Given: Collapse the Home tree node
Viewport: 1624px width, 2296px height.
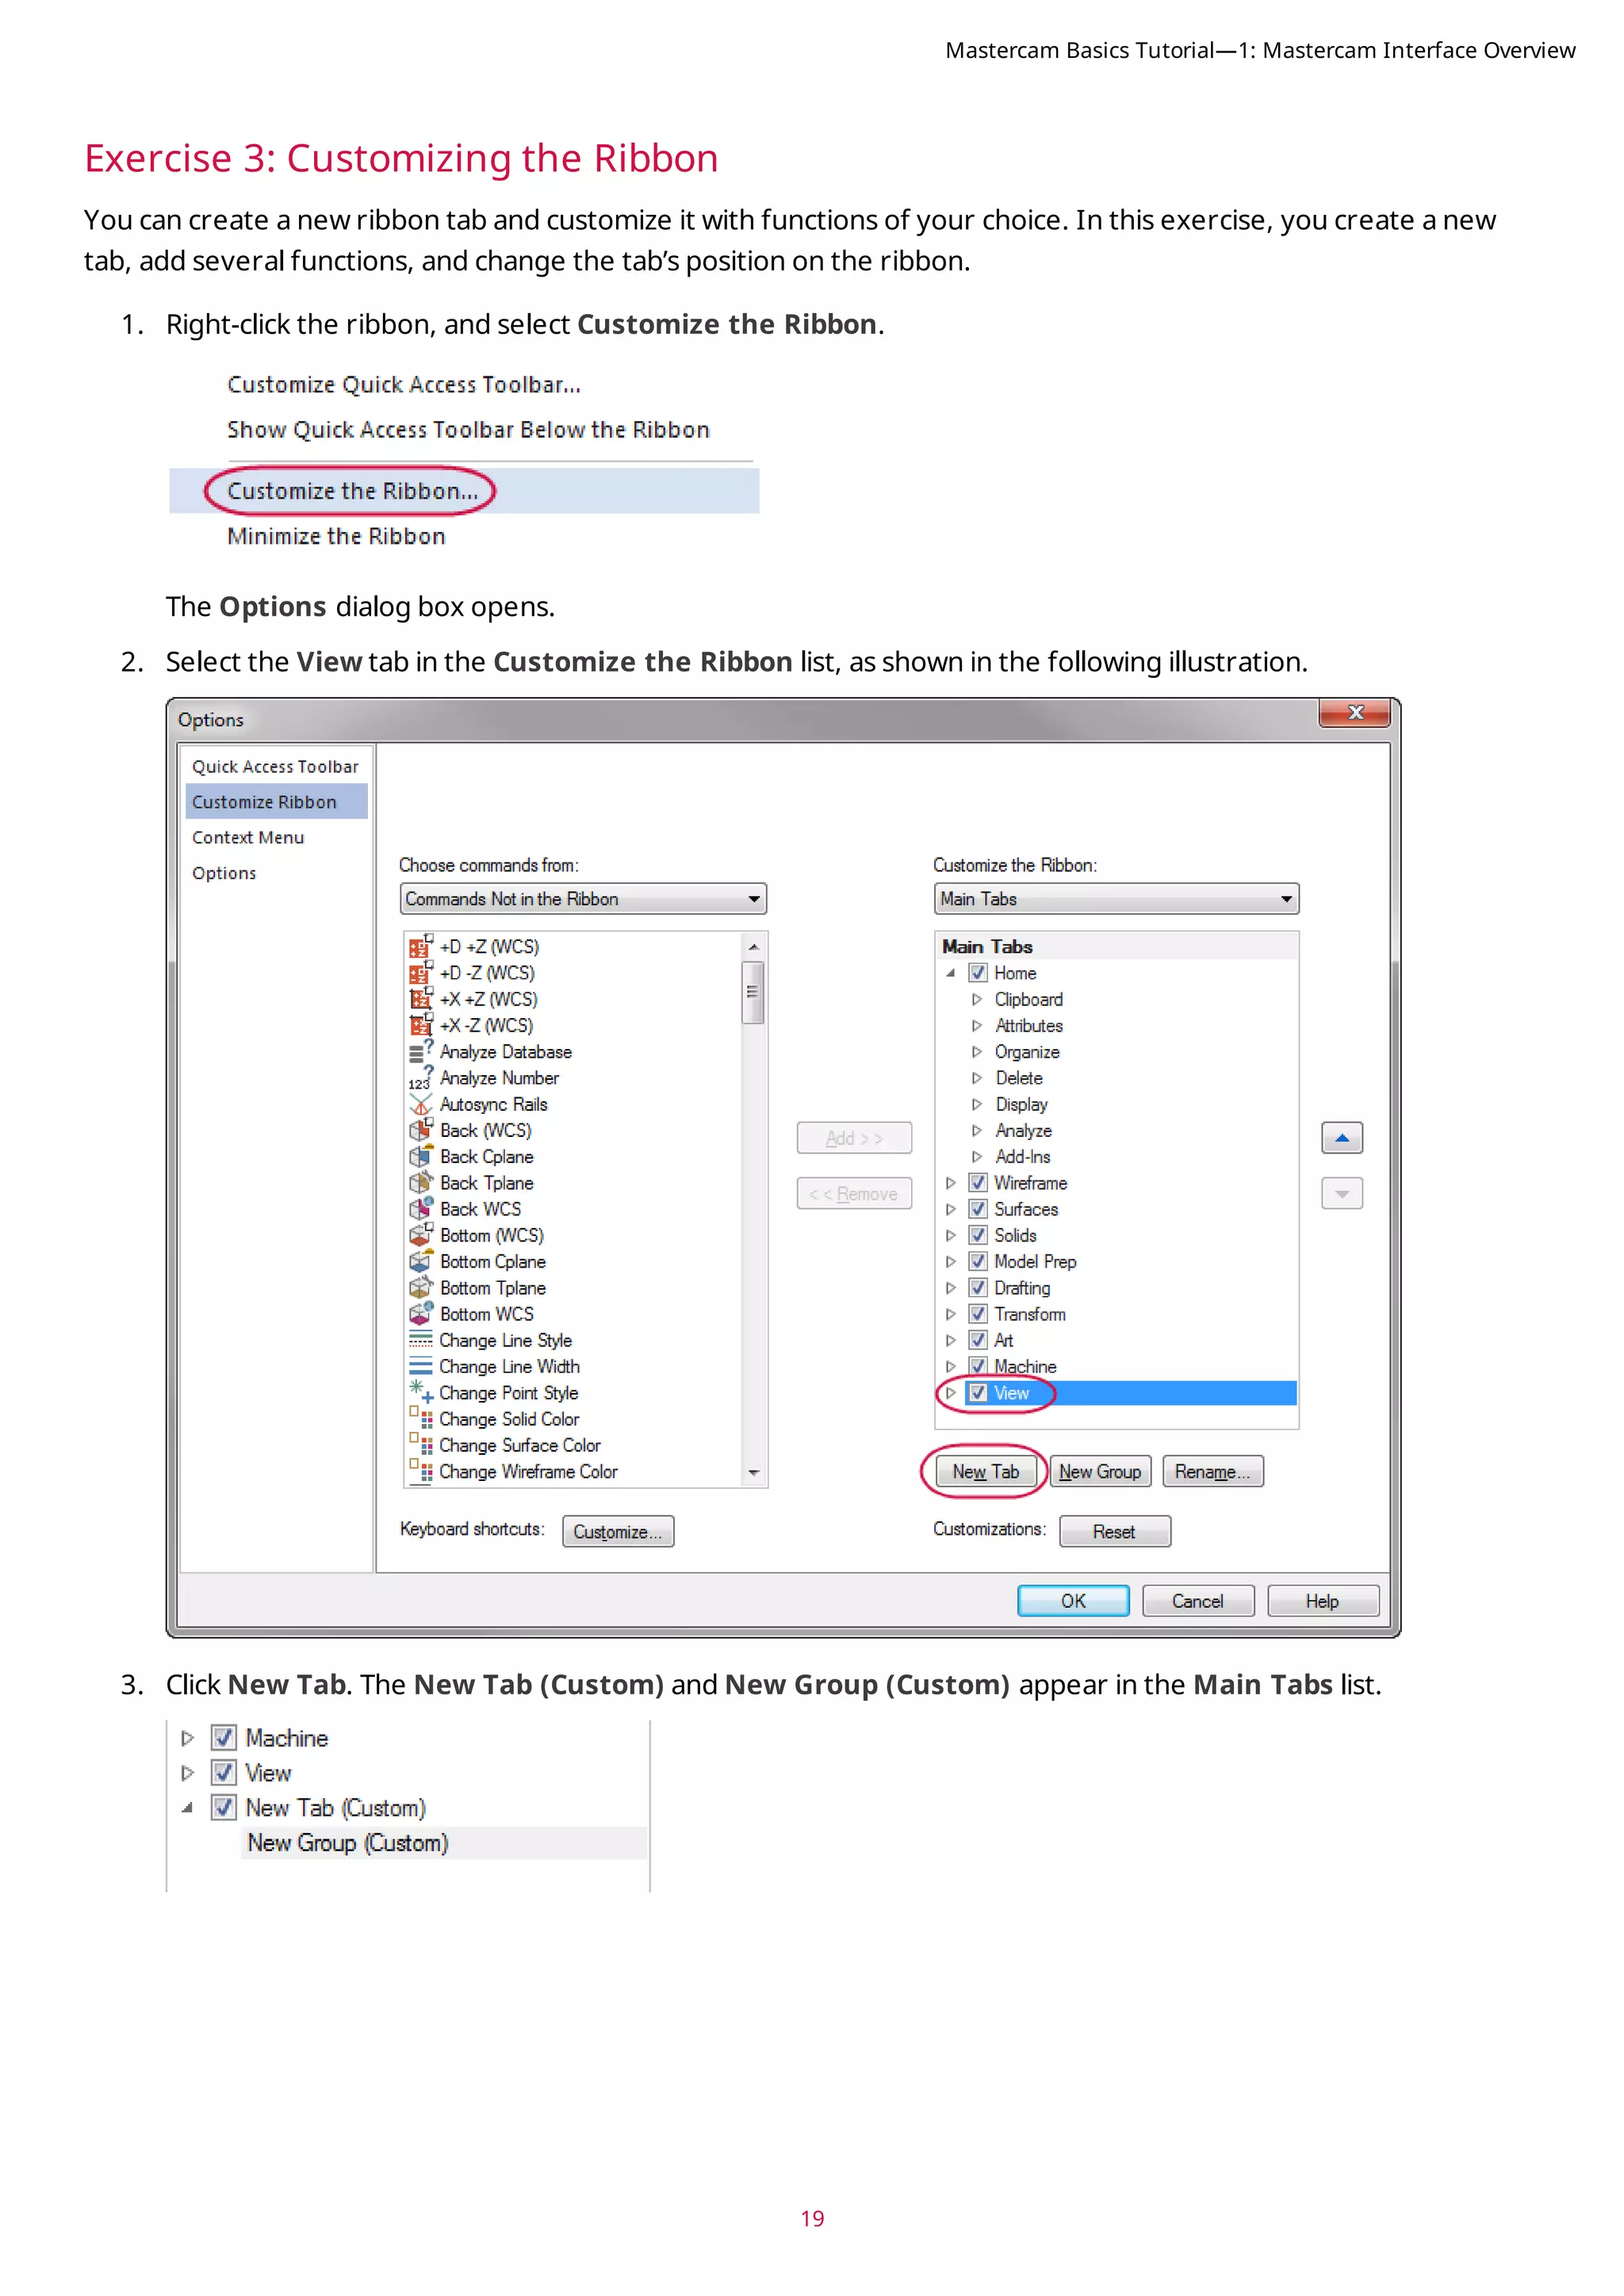Looking at the screenshot, I should point(950,973).
